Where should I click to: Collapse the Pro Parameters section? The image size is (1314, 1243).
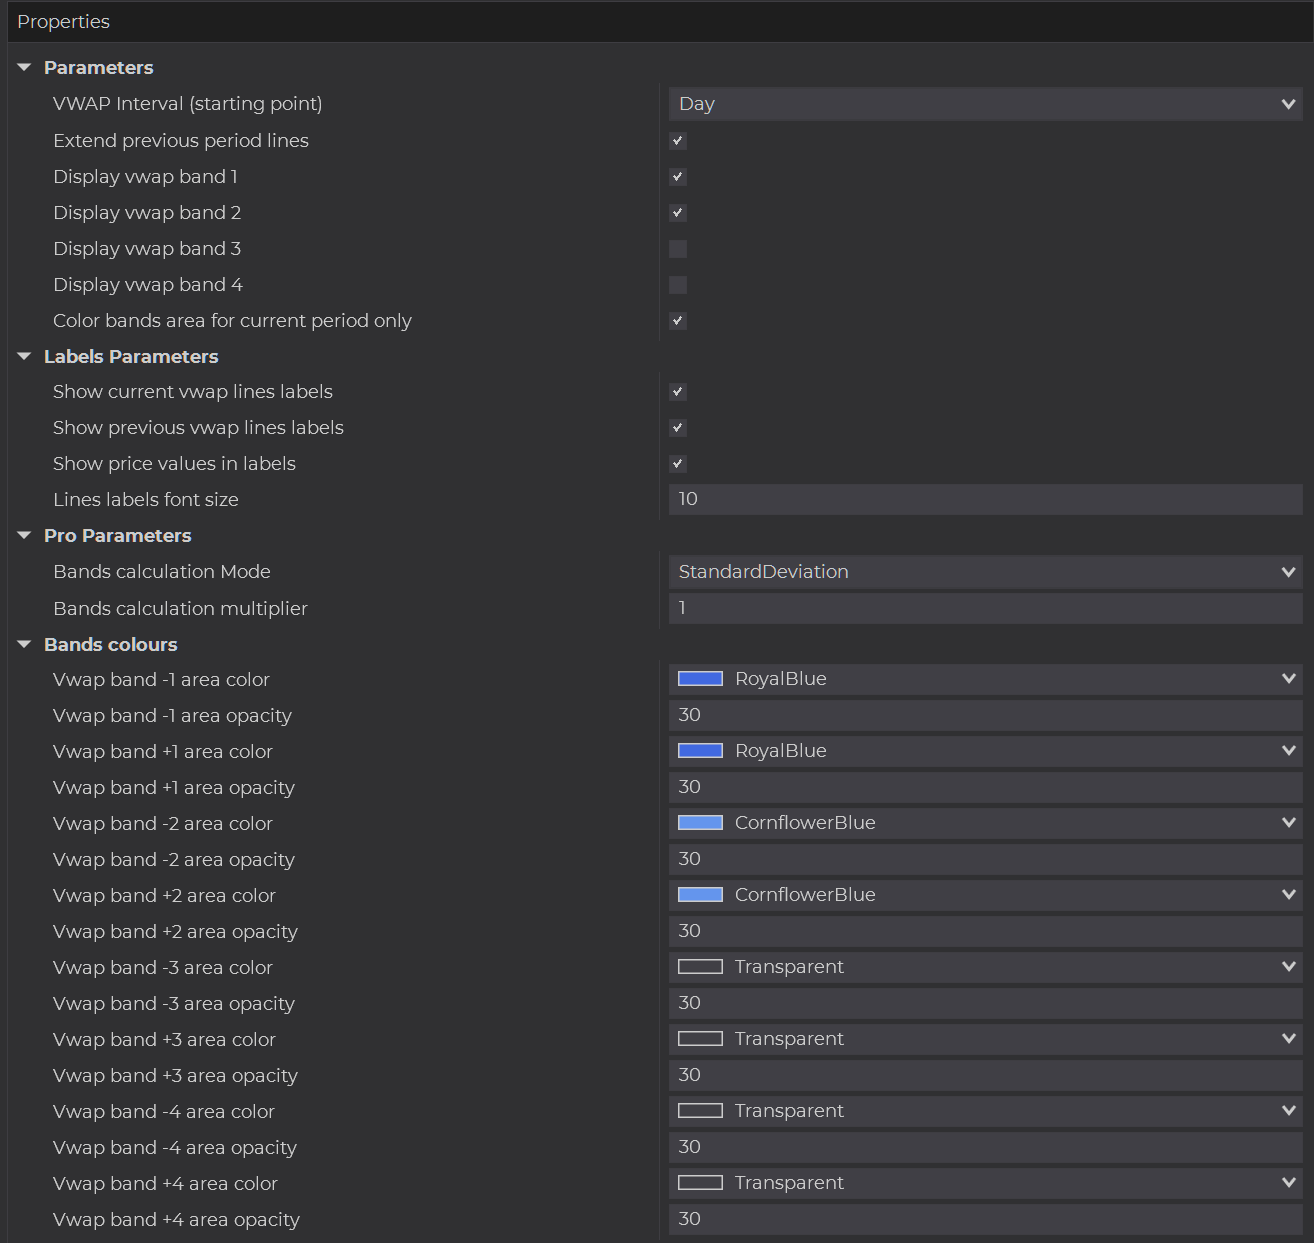pos(25,536)
